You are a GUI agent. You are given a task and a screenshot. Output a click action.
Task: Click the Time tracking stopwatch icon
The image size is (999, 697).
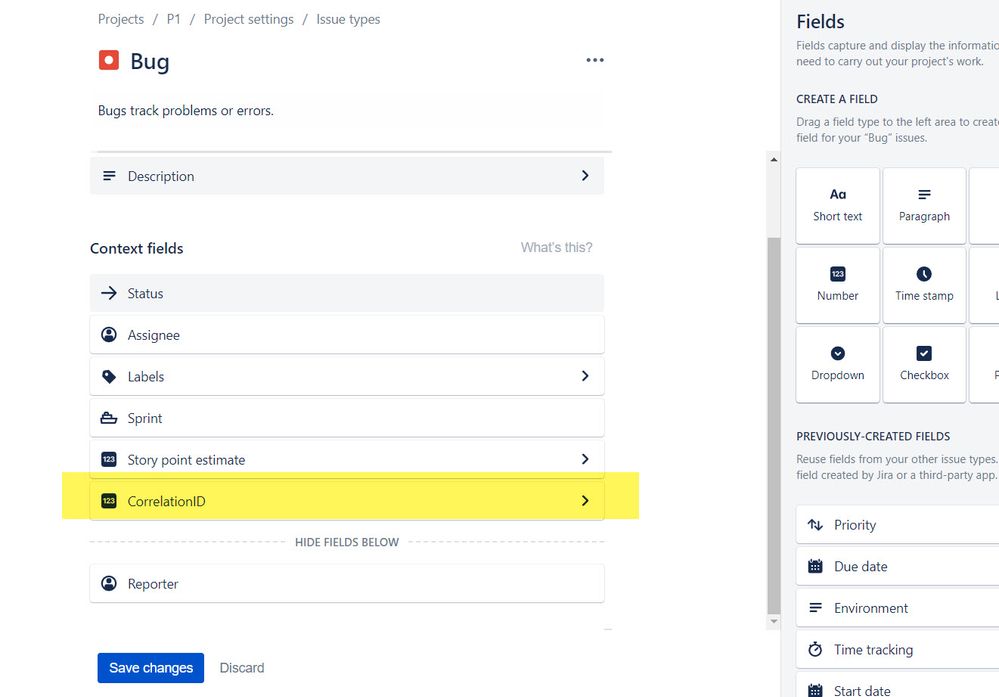815,649
